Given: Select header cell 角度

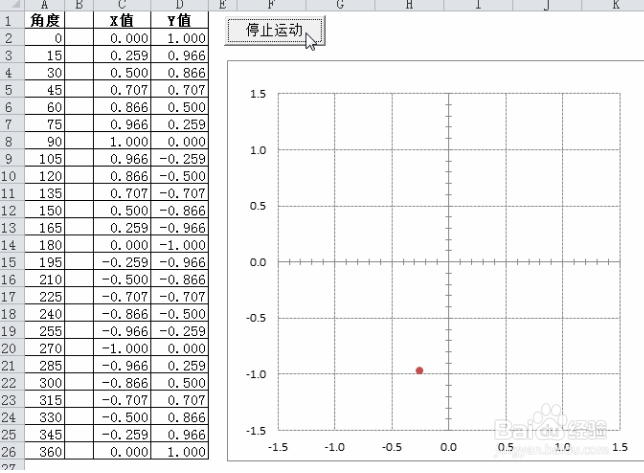Looking at the screenshot, I should click(x=45, y=21).
